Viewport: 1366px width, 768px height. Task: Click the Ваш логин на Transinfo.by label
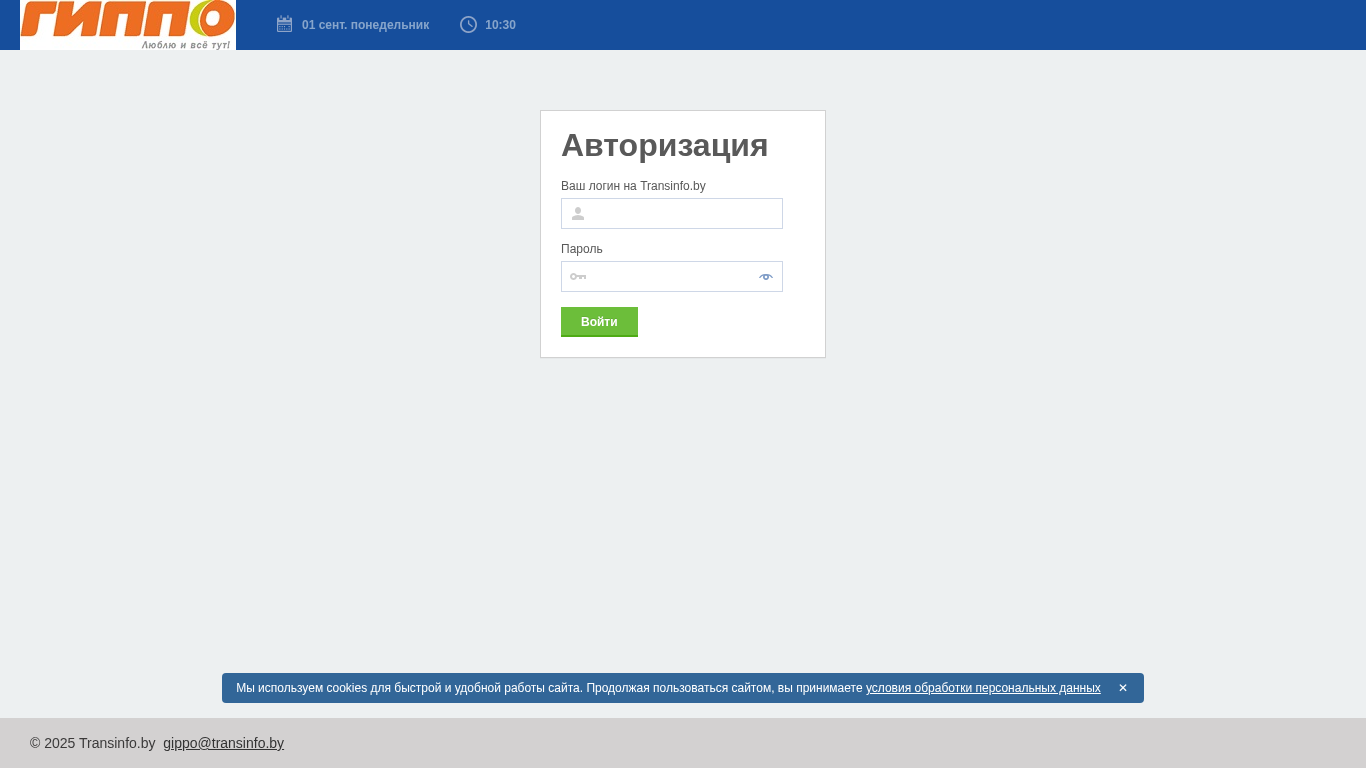point(633,186)
